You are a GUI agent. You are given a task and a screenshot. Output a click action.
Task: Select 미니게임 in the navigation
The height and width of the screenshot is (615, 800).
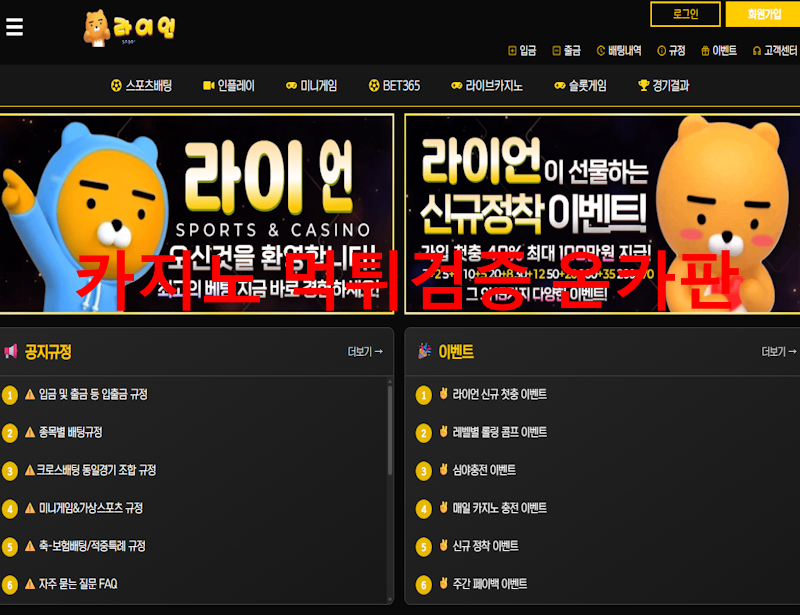coord(311,85)
